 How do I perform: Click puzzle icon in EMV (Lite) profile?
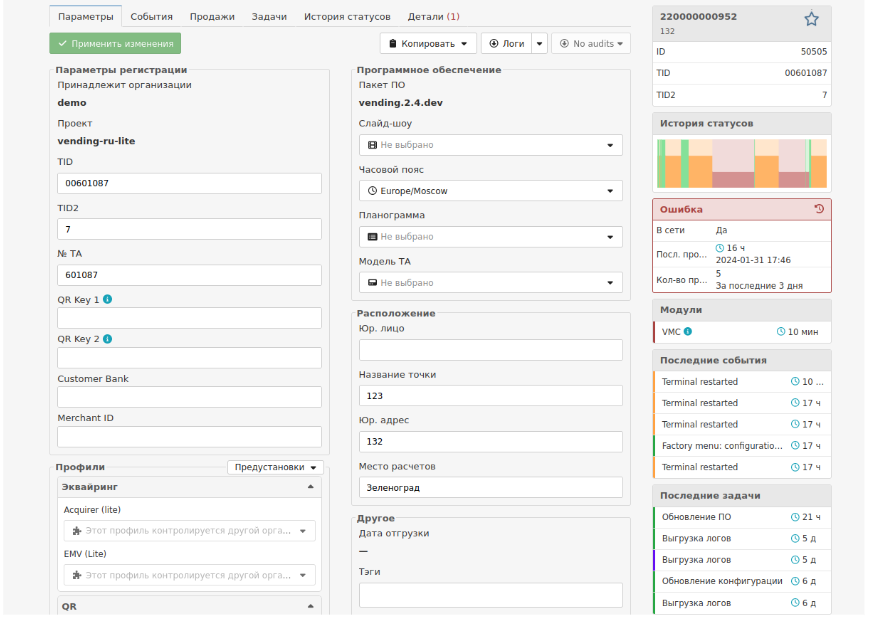coord(77,575)
